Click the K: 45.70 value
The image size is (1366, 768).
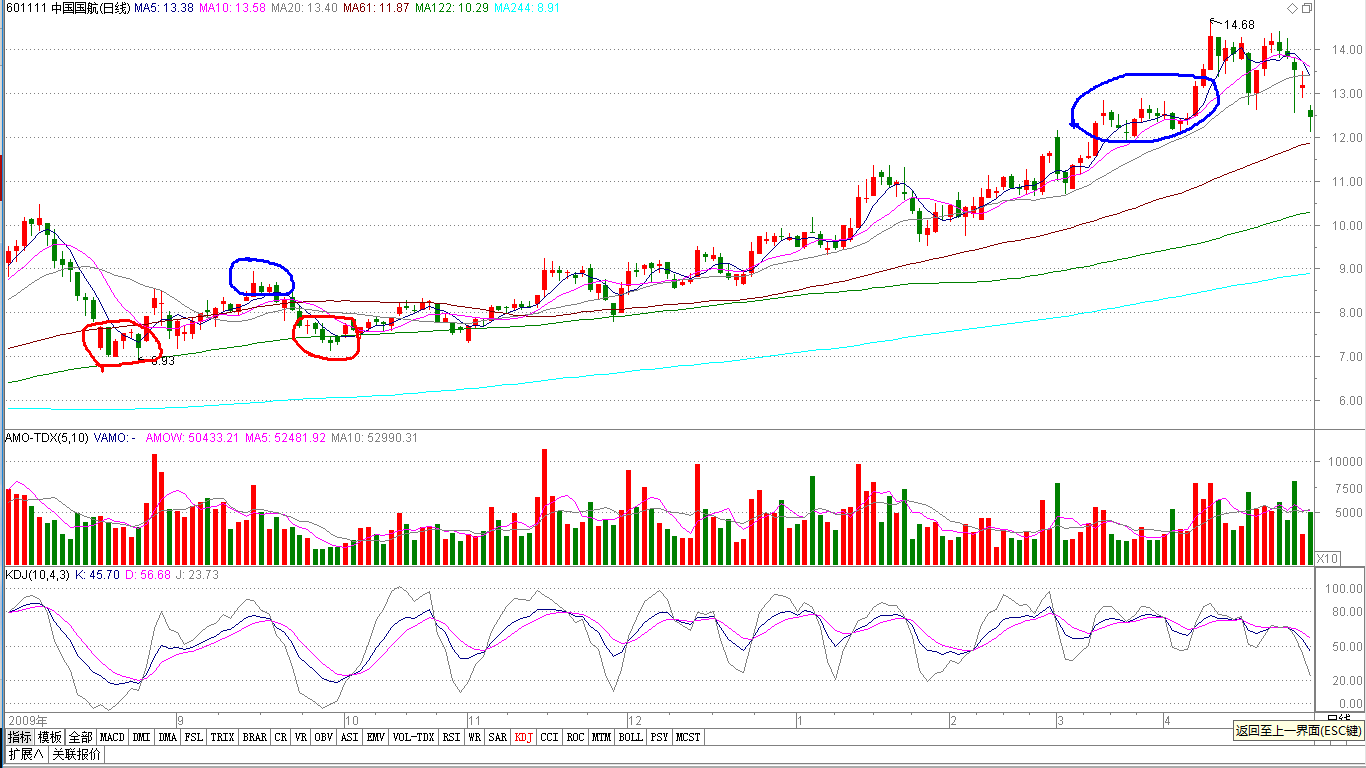click(98, 575)
